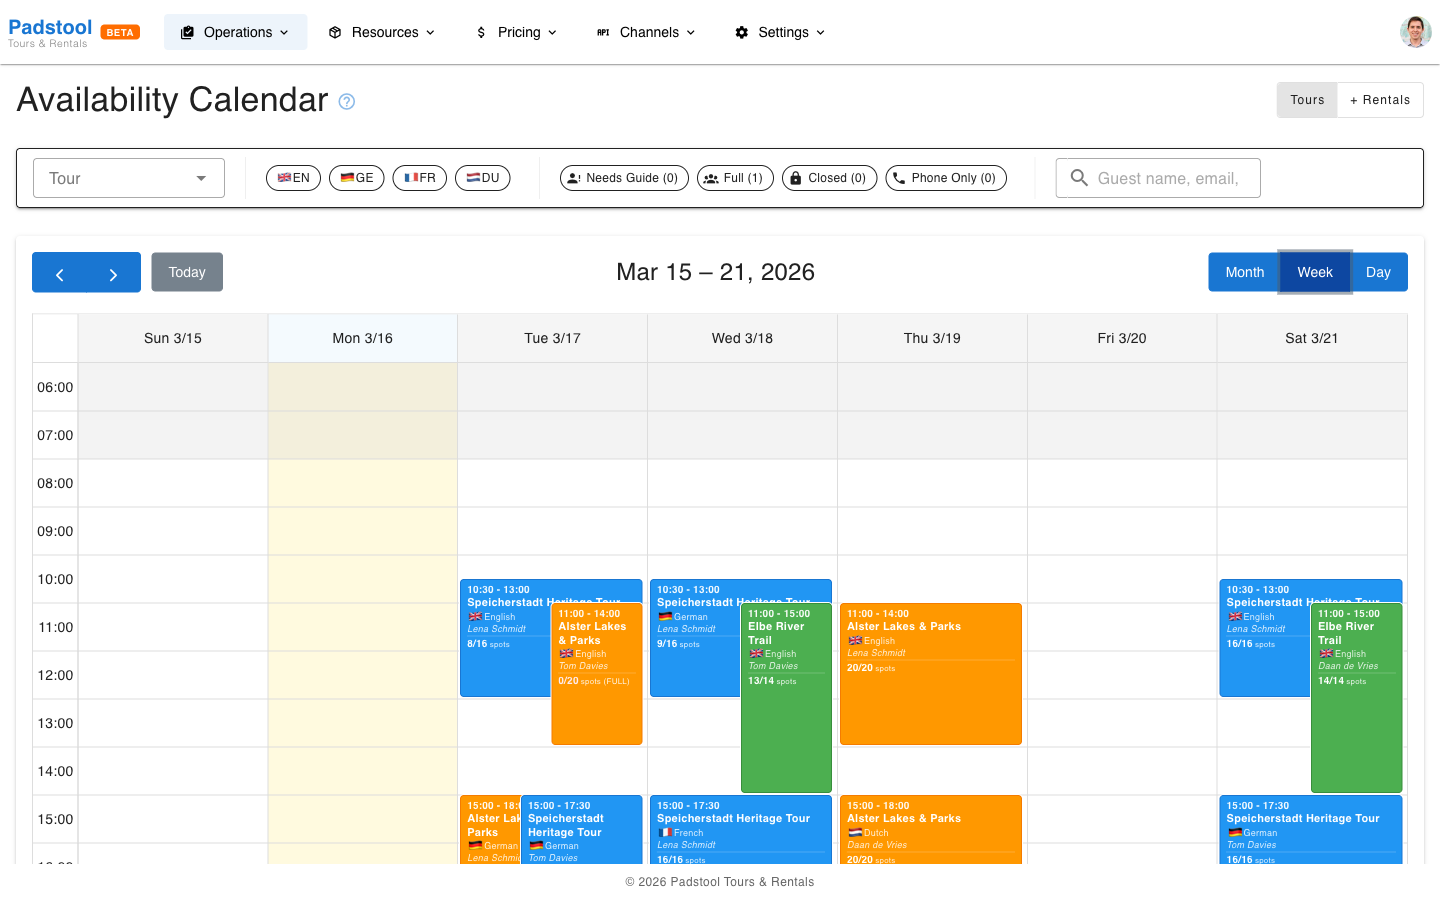The height and width of the screenshot is (900, 1440).
Task: Toggle the FR language filter
Action: click(x=419, y=178)
